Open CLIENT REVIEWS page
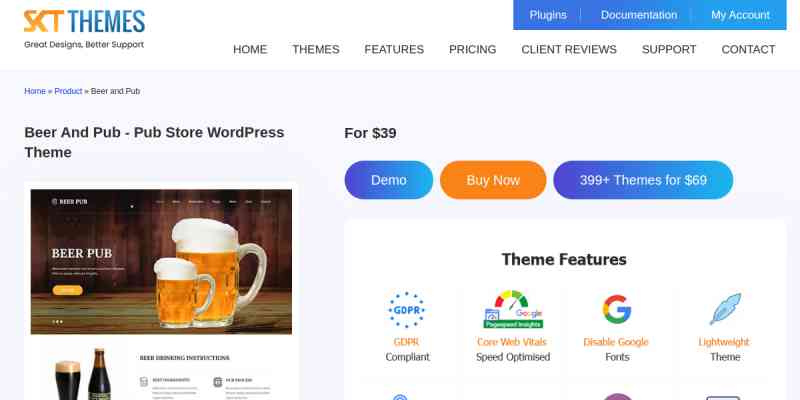Screen dimensions: 800x400 [x=569, y=49]
